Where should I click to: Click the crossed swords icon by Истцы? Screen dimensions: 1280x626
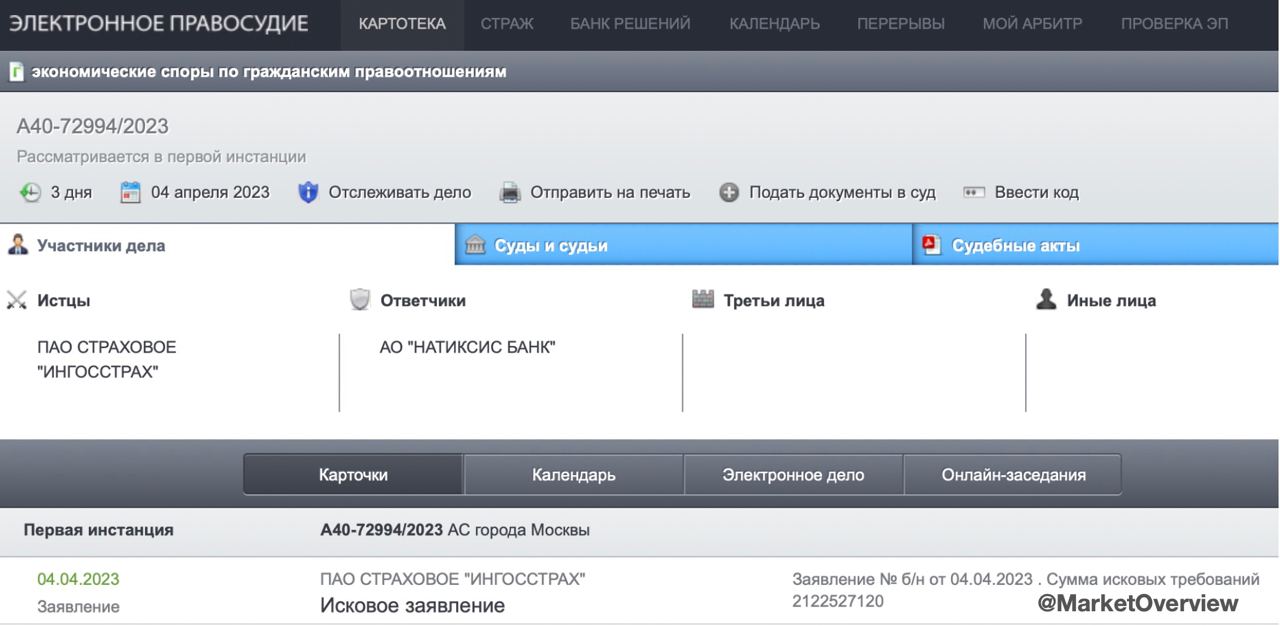16,300
